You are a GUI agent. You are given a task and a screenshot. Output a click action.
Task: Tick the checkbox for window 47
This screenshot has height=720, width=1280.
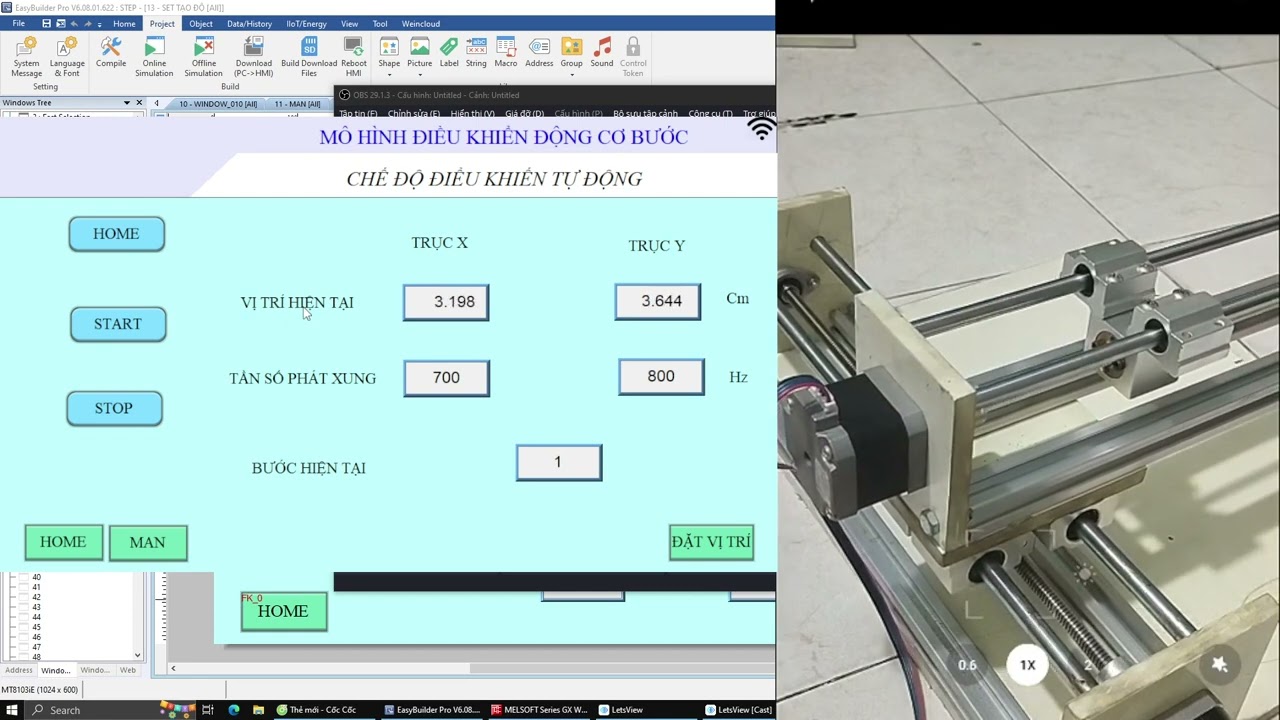tap(24, 647)
